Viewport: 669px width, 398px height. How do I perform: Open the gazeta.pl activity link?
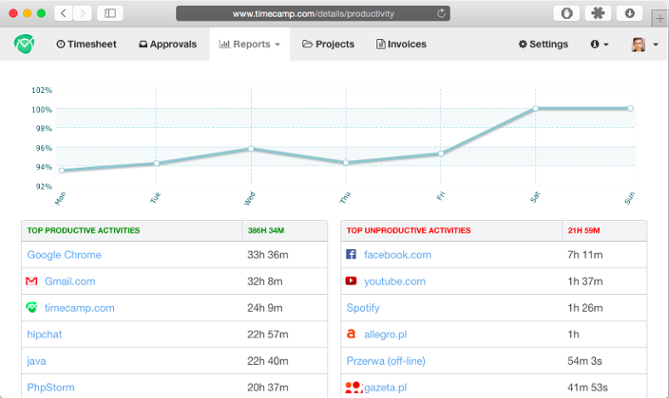pyautogui.click(x=385, y=387)
